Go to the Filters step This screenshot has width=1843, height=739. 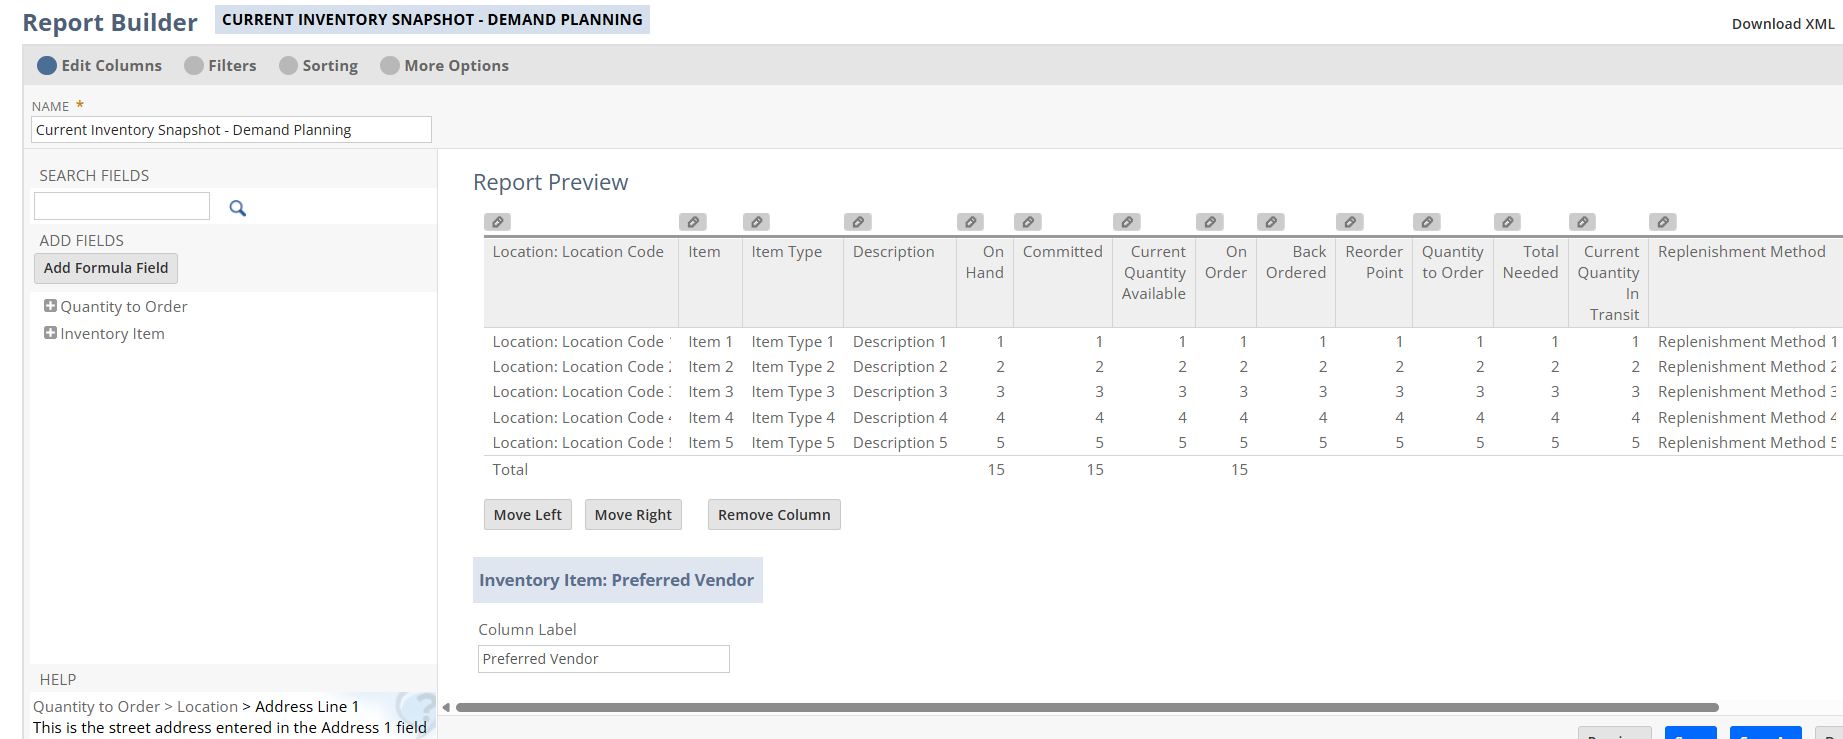click(220, 65)
